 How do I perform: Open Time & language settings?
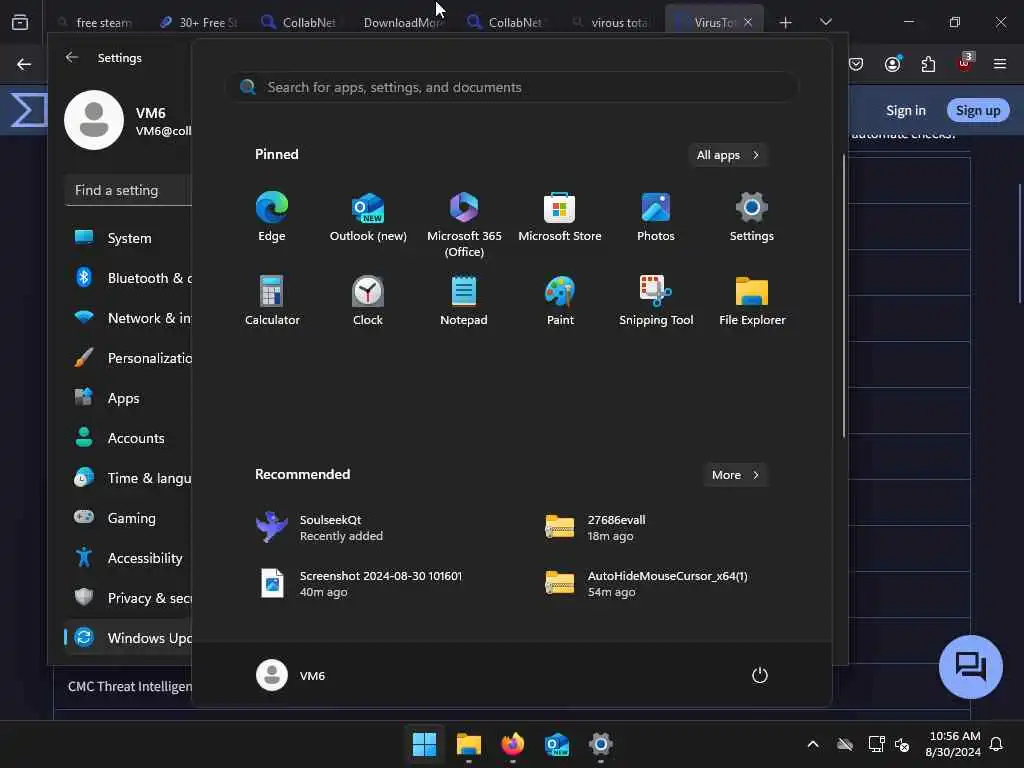[x=128, y=478]
